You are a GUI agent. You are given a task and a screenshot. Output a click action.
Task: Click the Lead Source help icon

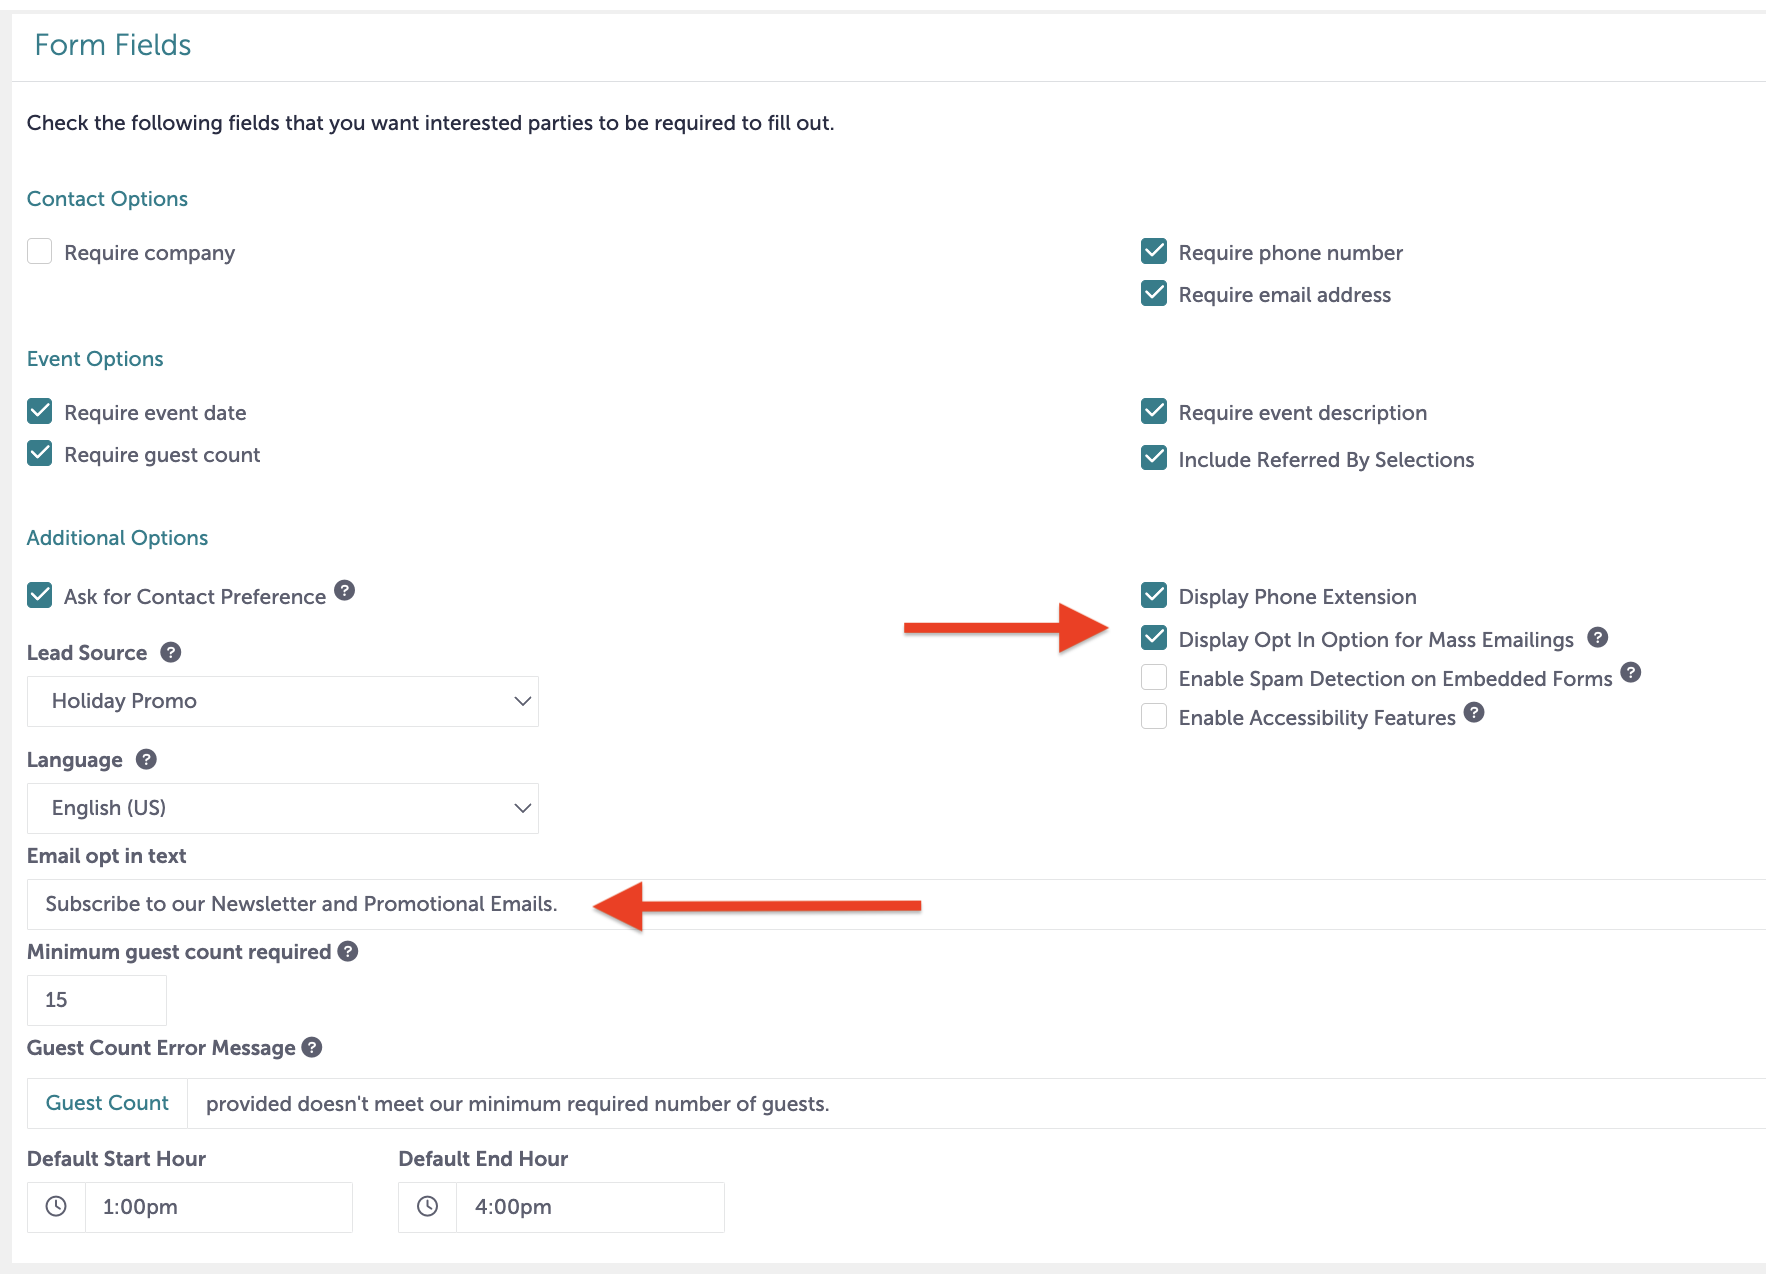pos(170,652)
